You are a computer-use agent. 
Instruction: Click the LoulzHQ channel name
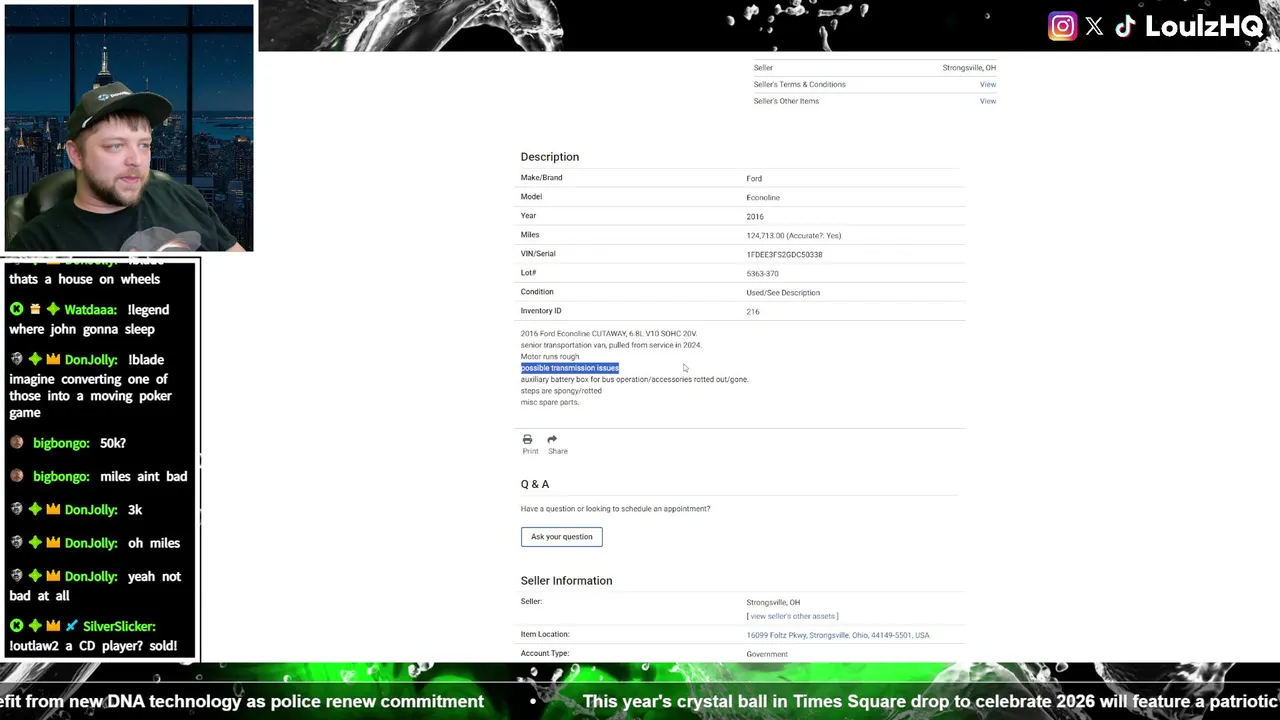pyautogui.click(x=1204, y=27)
